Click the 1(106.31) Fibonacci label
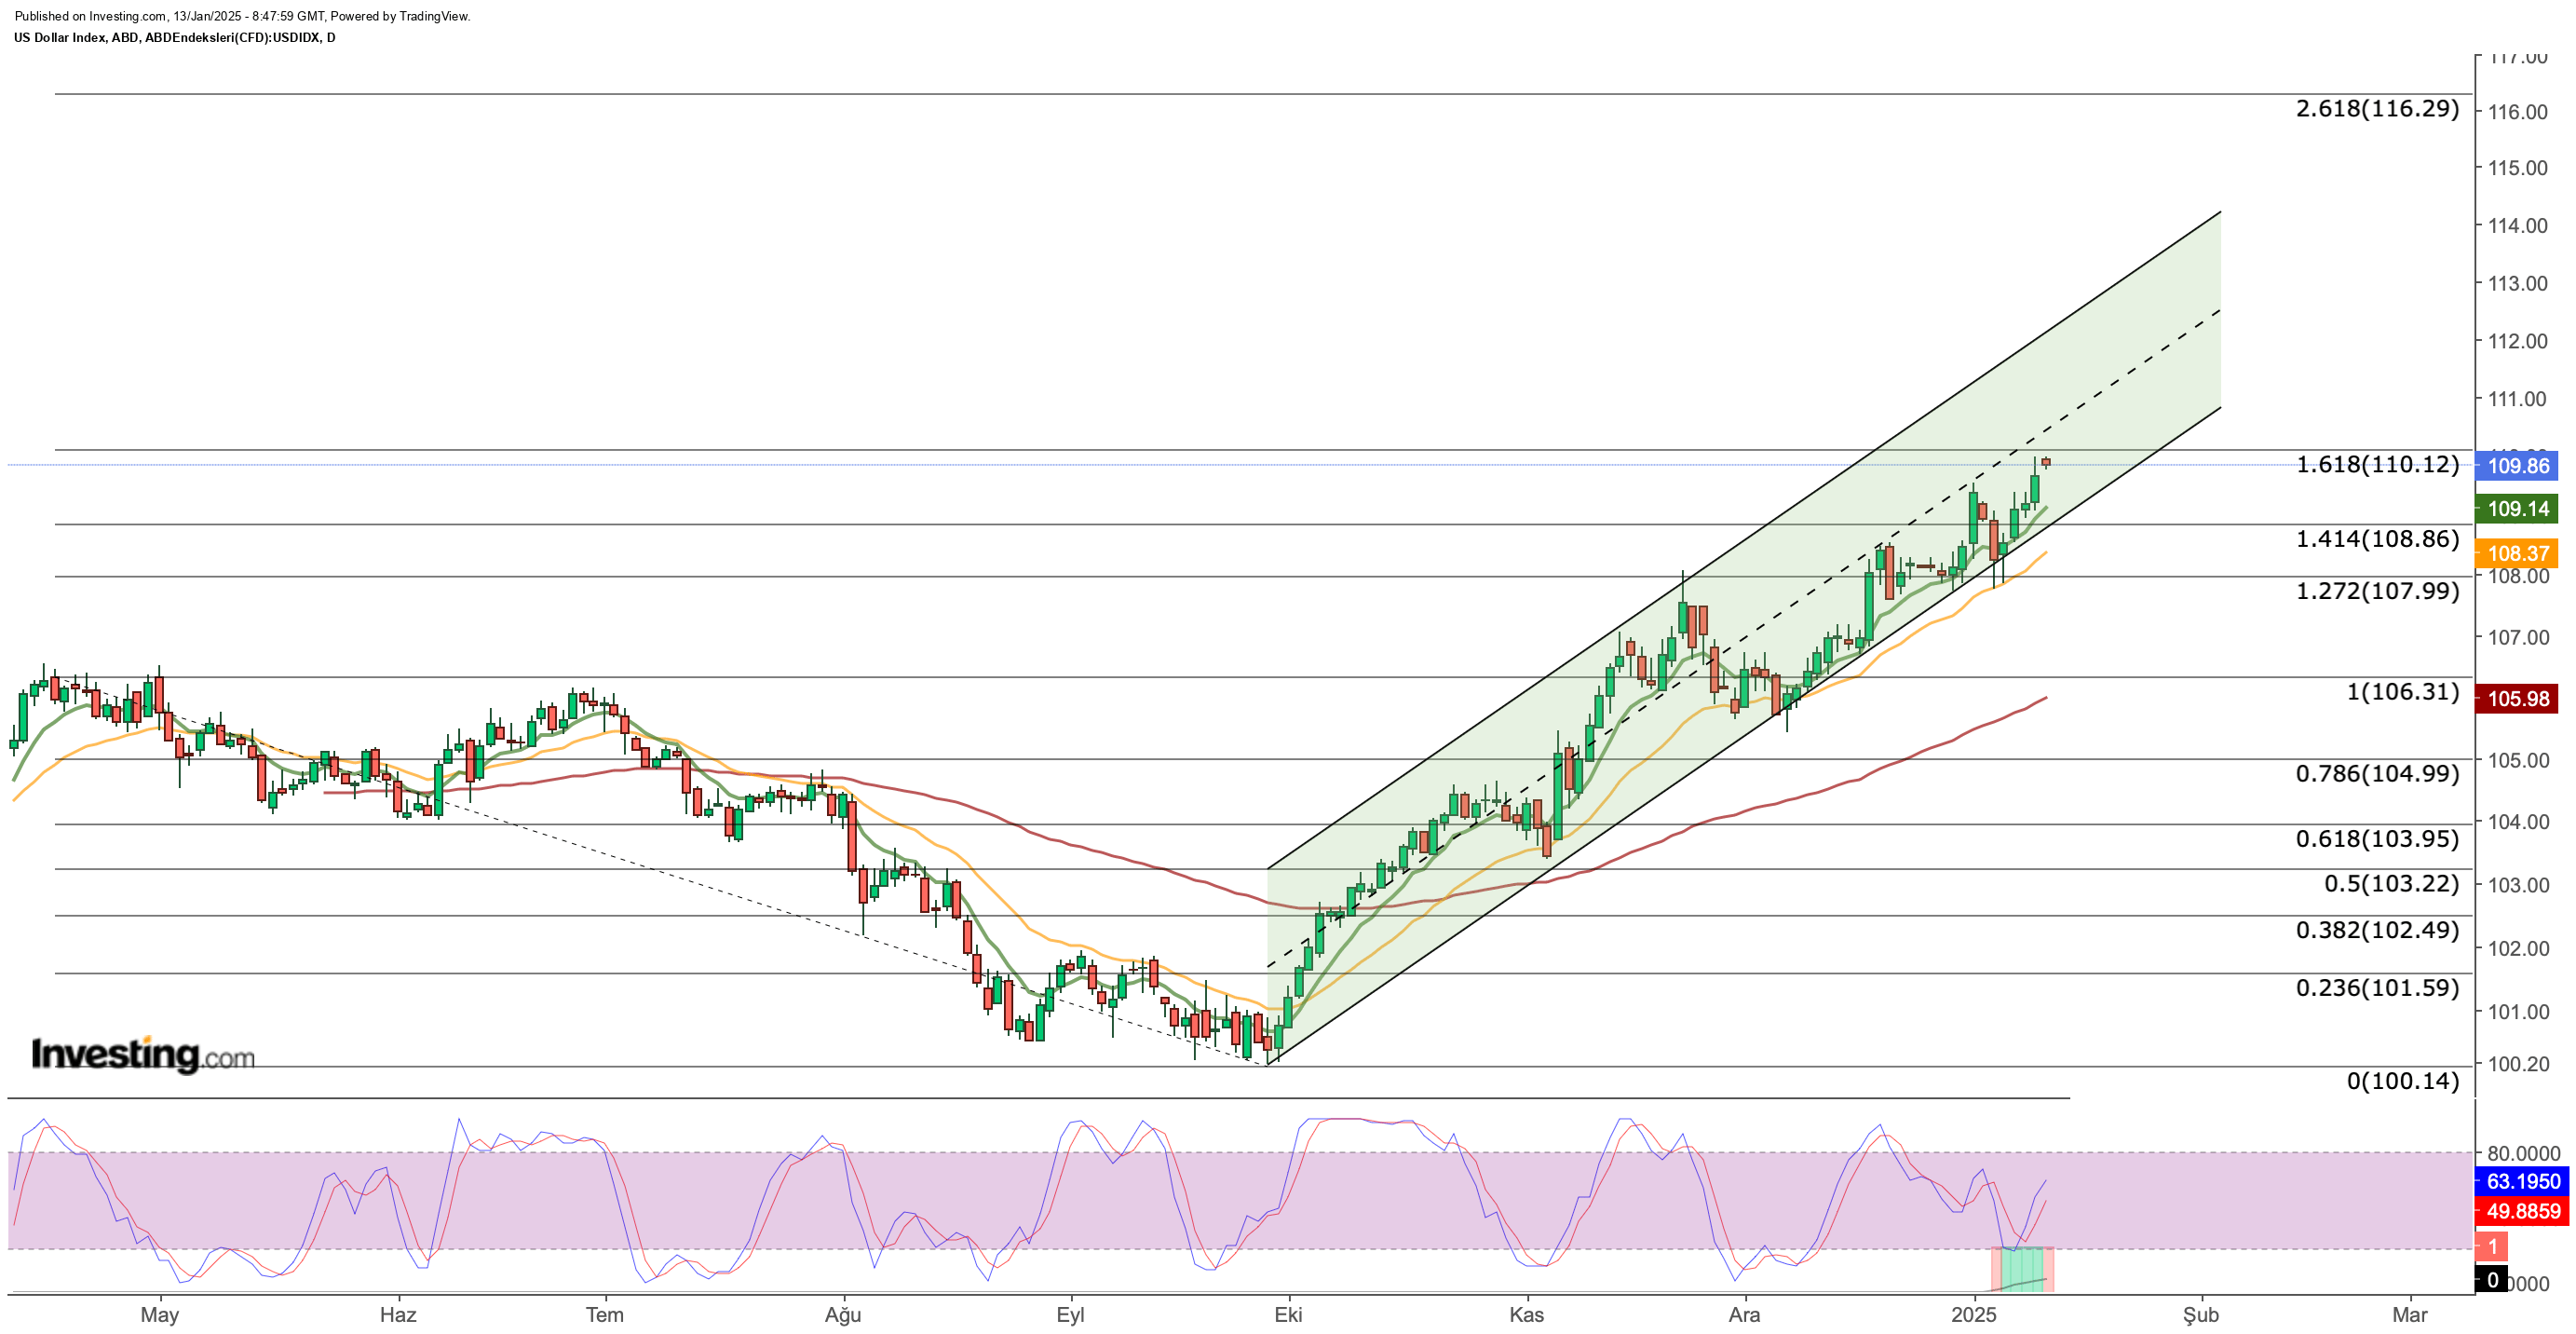Image resolution: width=2576 pixels, height=1334 pixels. [2403, 691]
